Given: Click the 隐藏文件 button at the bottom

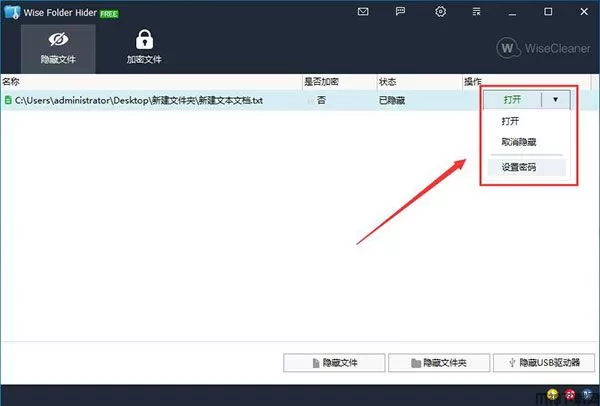Looking at the screenshot, I should 334,363.
